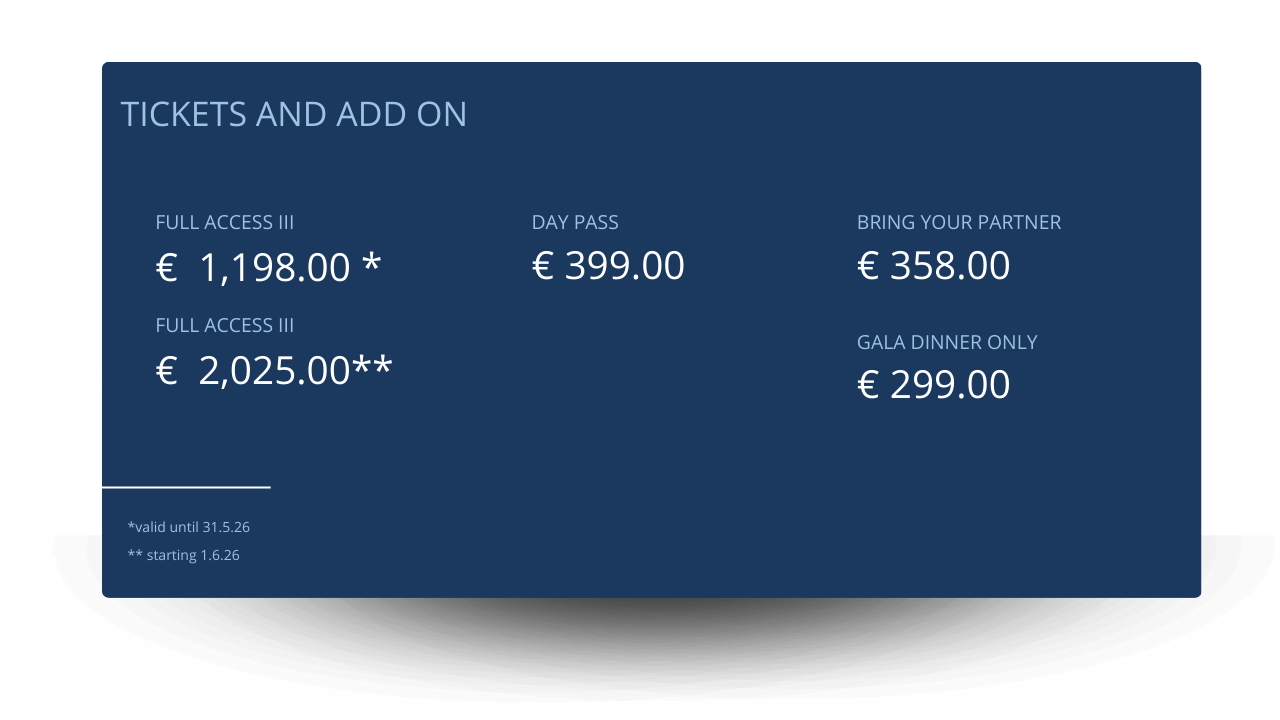Select the DAY PASS label
The height and width of the screenshot is (720, 1280).
(575, 222)
